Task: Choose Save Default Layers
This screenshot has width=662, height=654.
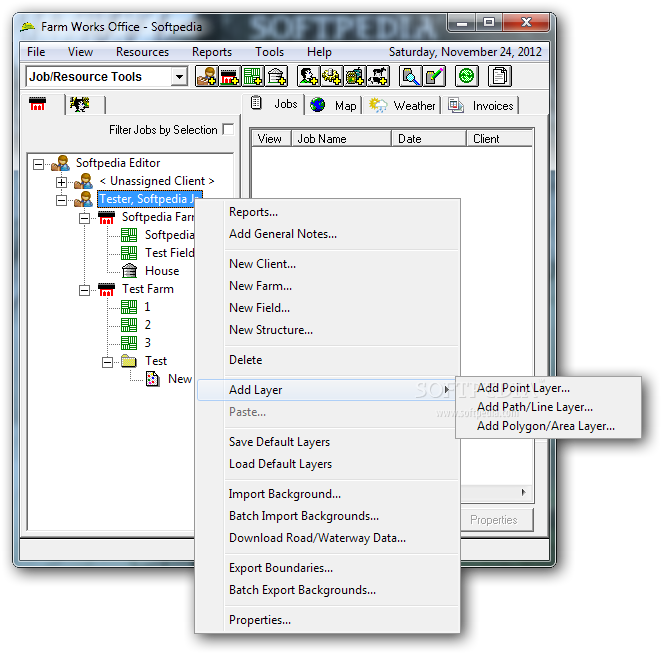Action: (328, 442)
